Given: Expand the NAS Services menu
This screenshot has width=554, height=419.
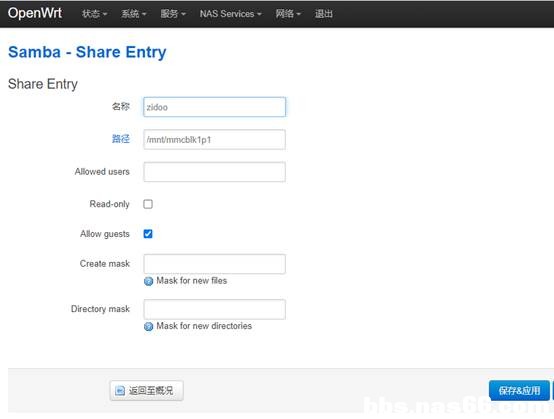Looking at the screenshot, I should pyautogui.click(x=230, y=14).
